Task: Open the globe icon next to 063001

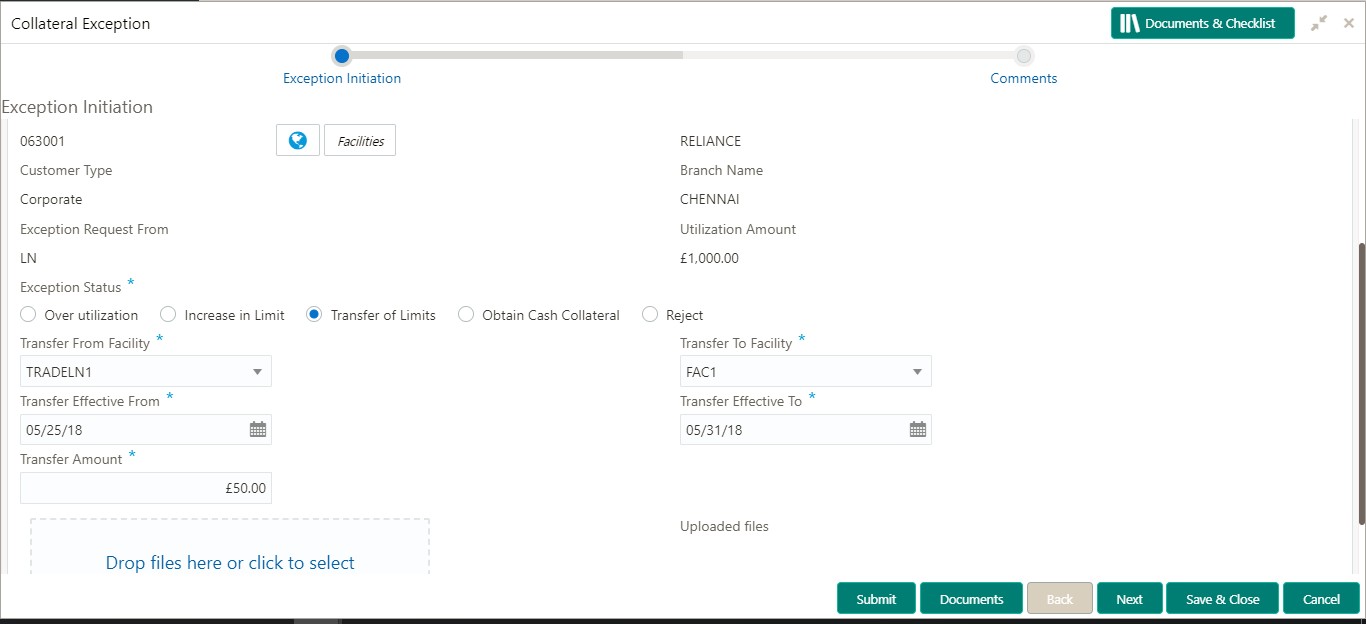Action: (x=297, y=141)
